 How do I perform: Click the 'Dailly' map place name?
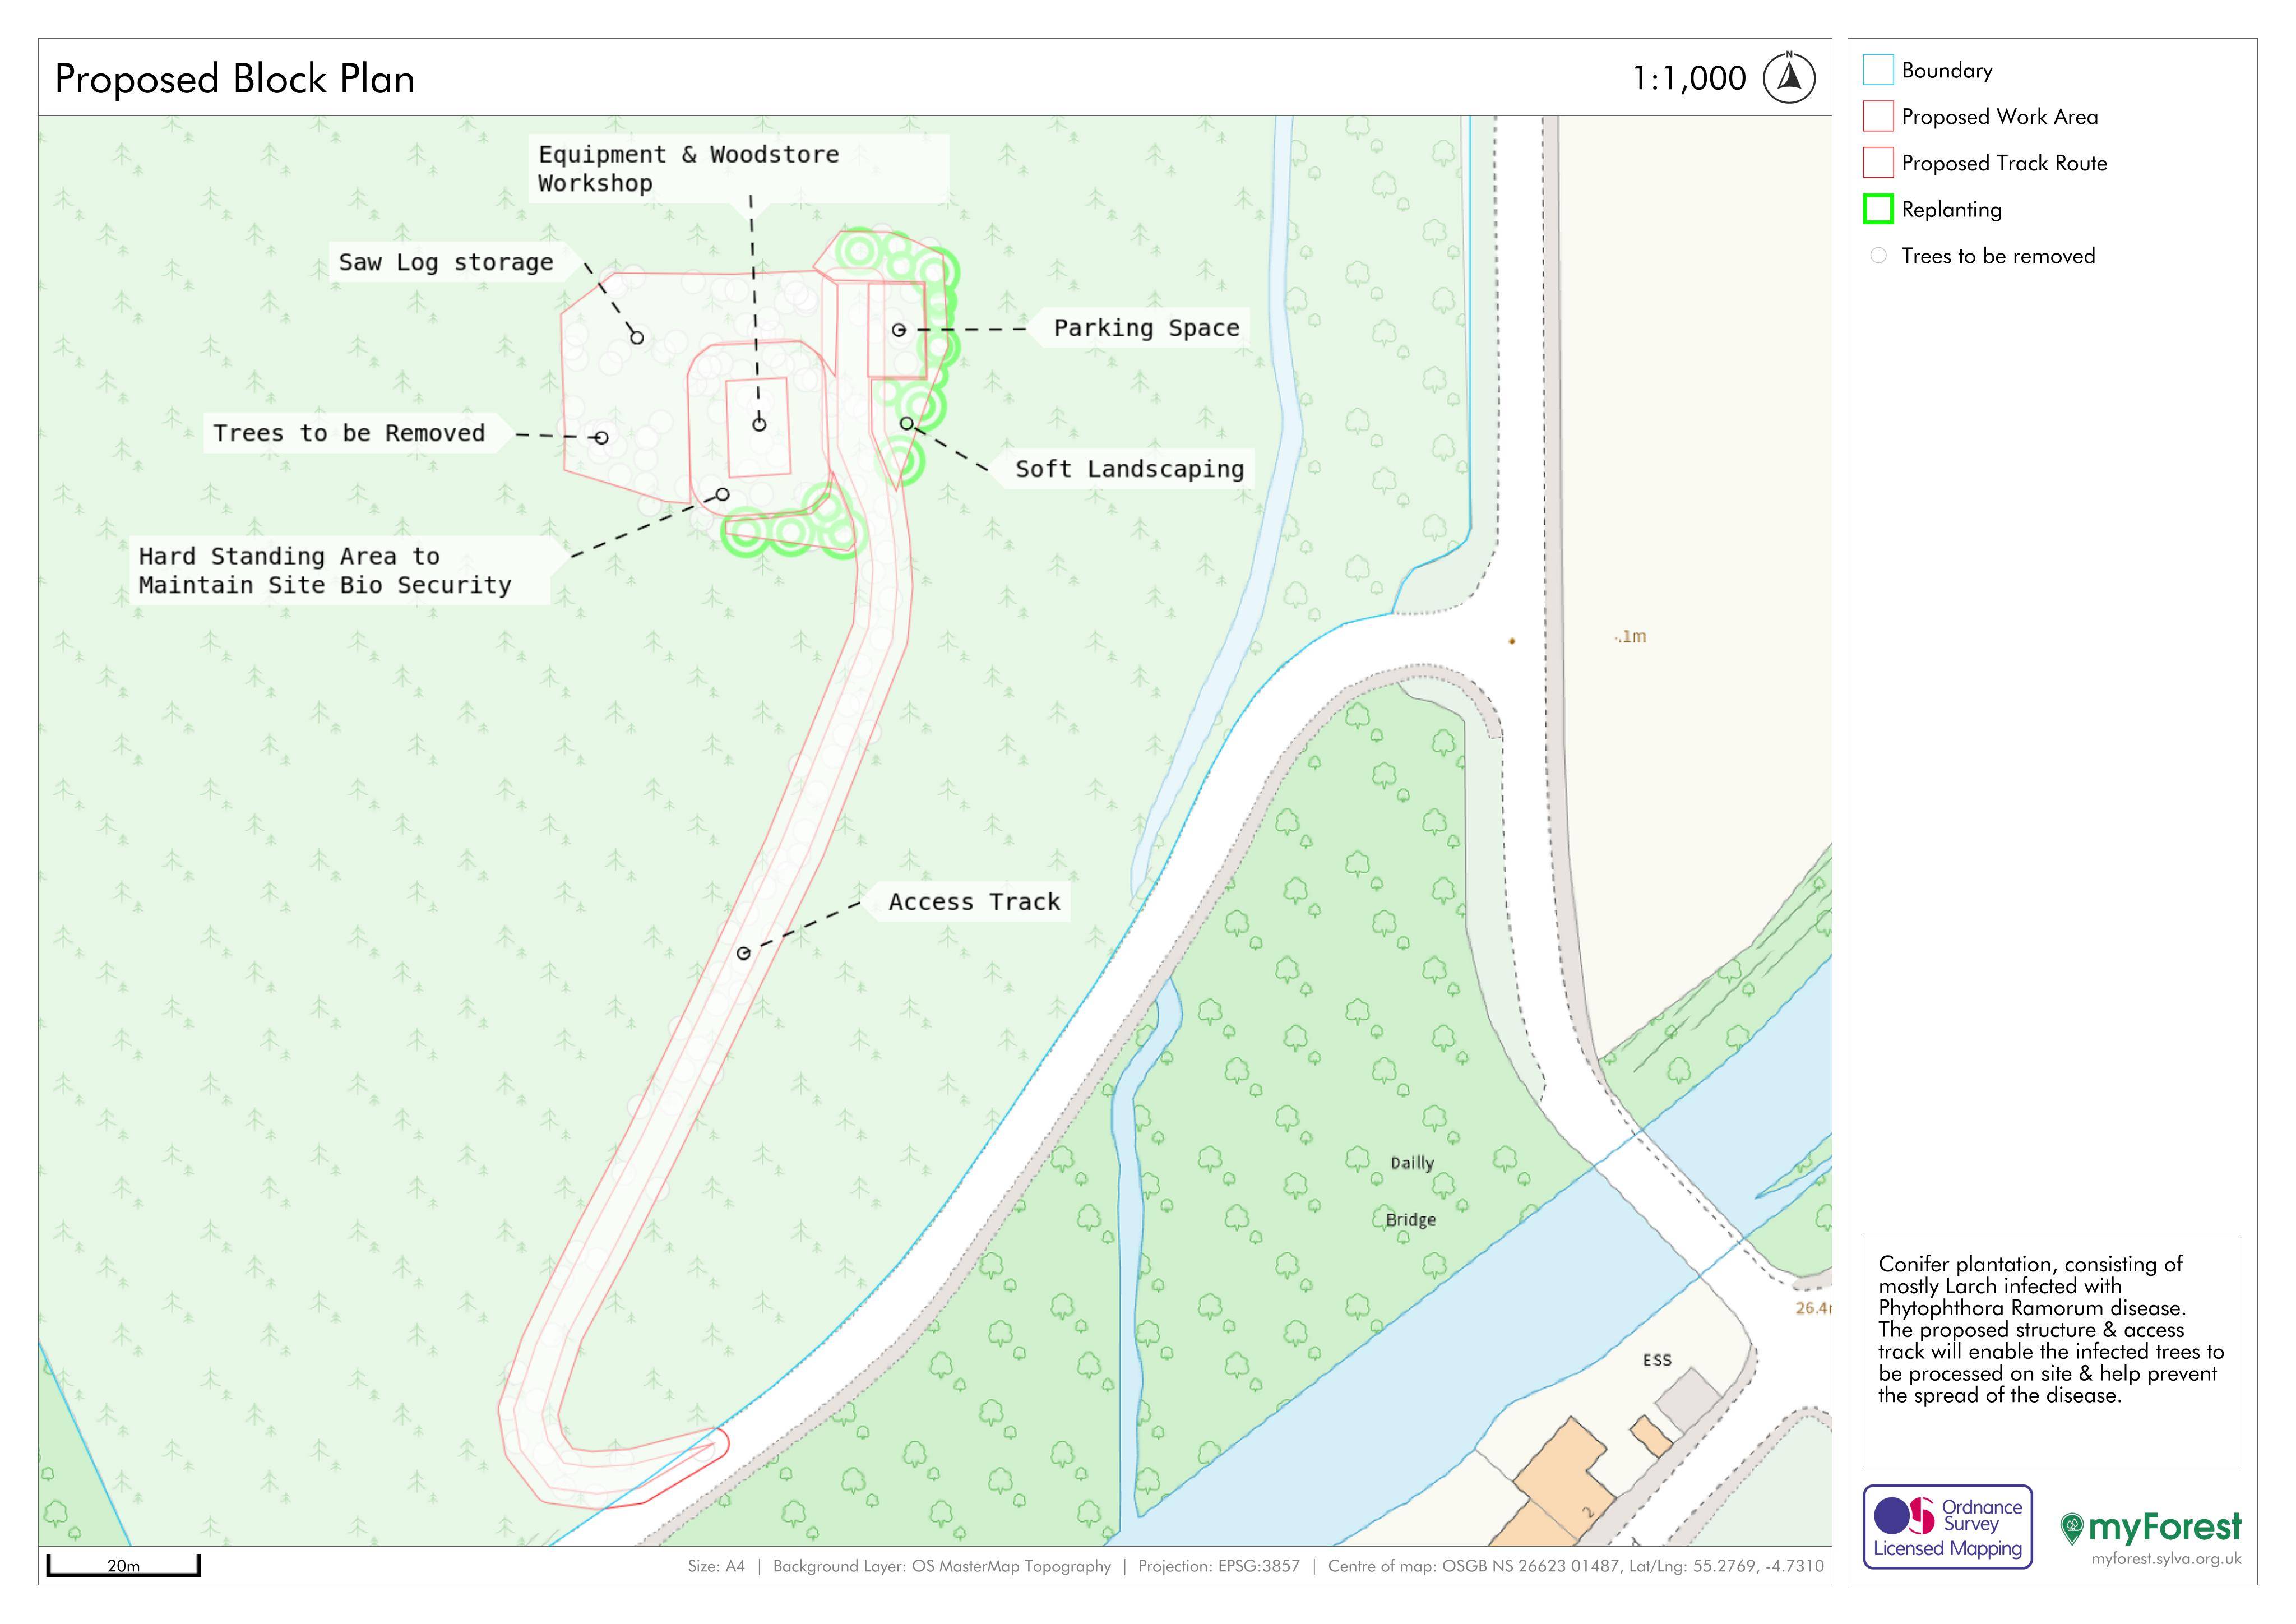point(1412,1162)
